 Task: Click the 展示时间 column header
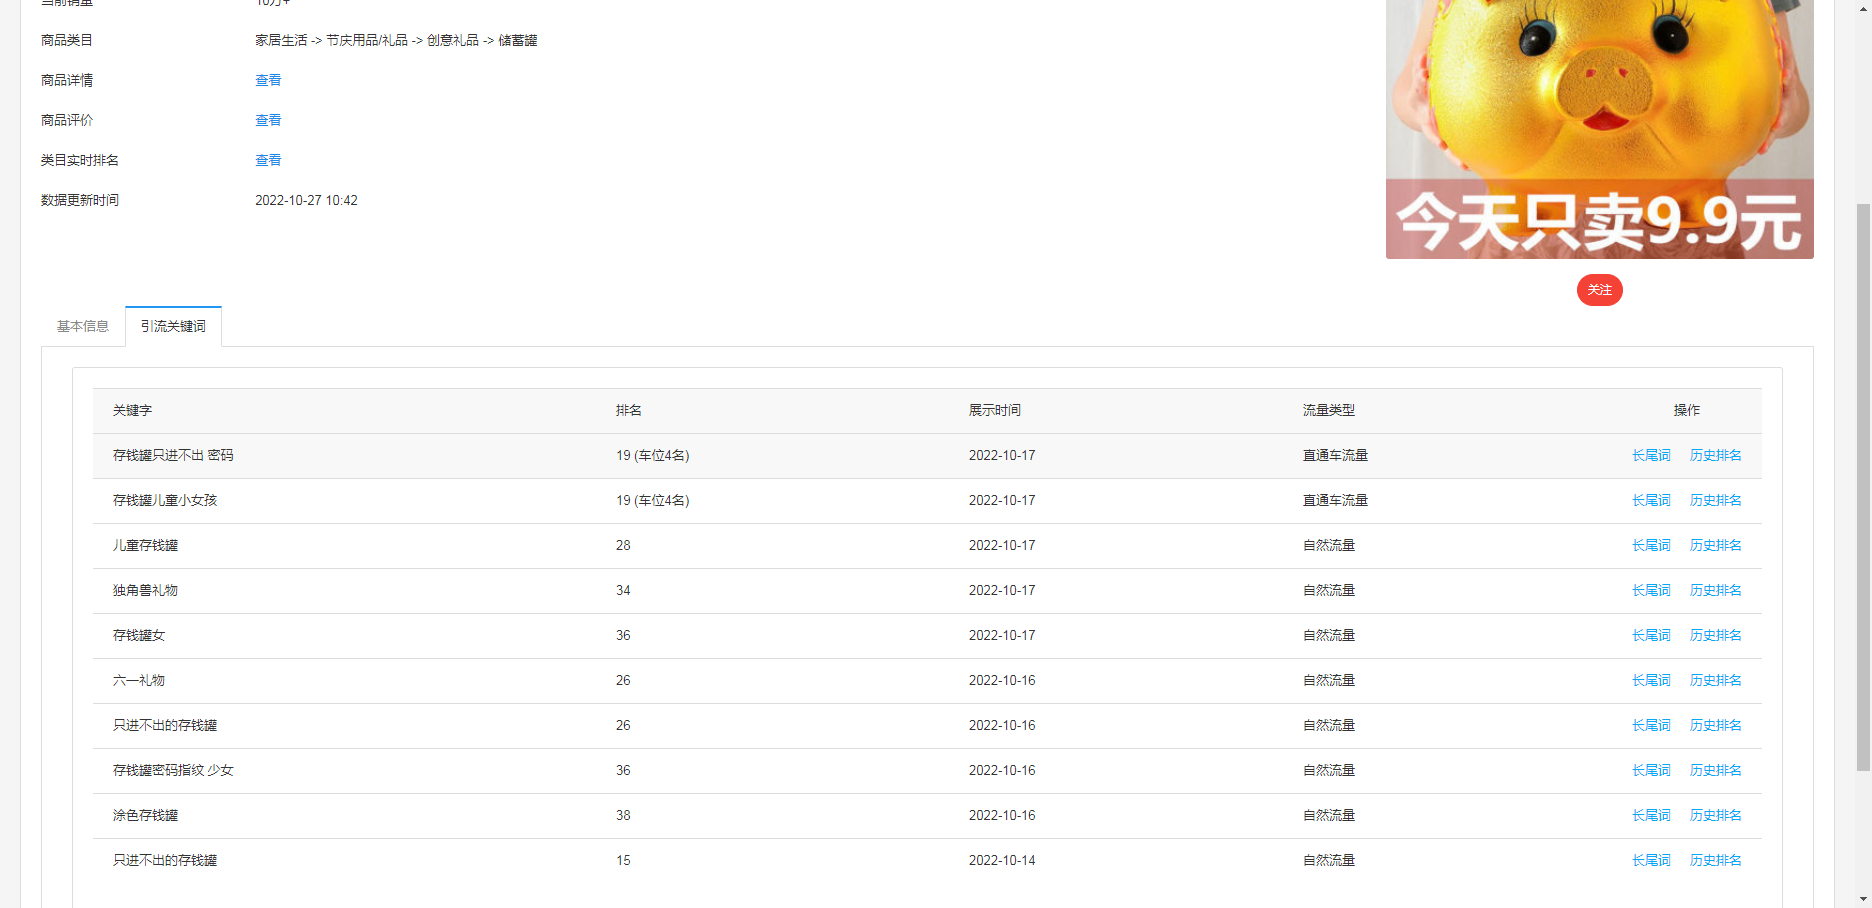995,410
